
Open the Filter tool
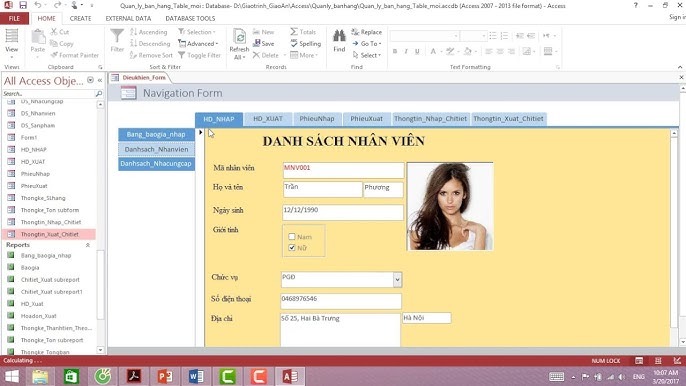coord(117,41)
